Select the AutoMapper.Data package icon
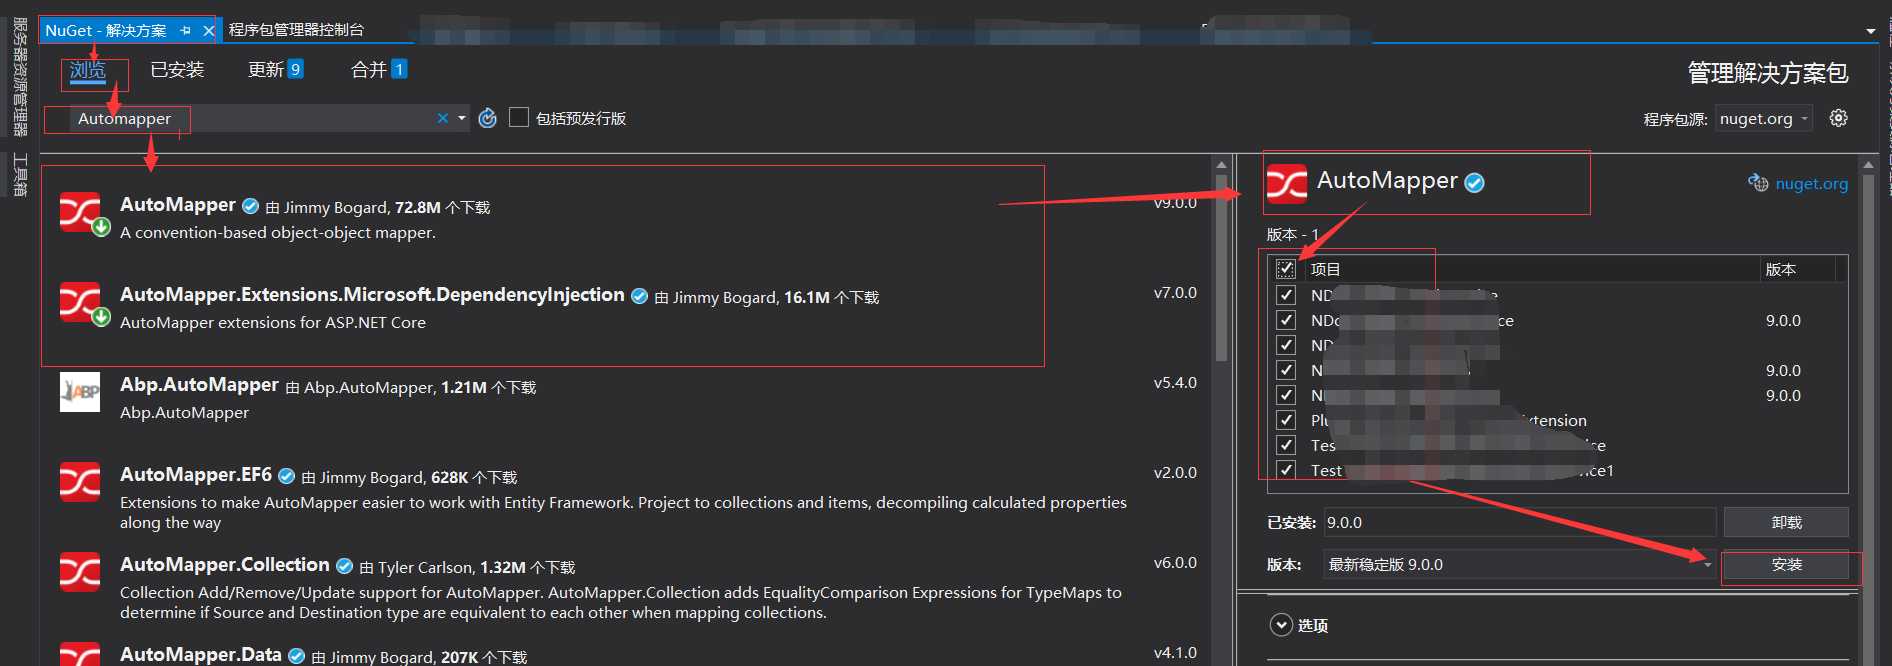The width and height of the screenshot is (1892, 666). 80,654
